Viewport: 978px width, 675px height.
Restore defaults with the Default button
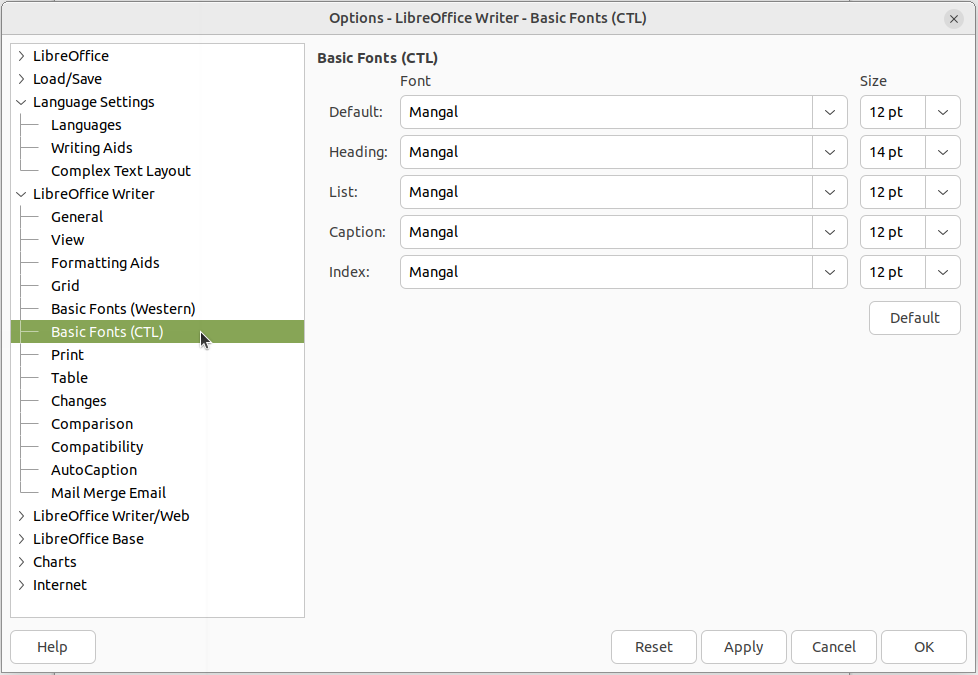[x=914, y=318]
